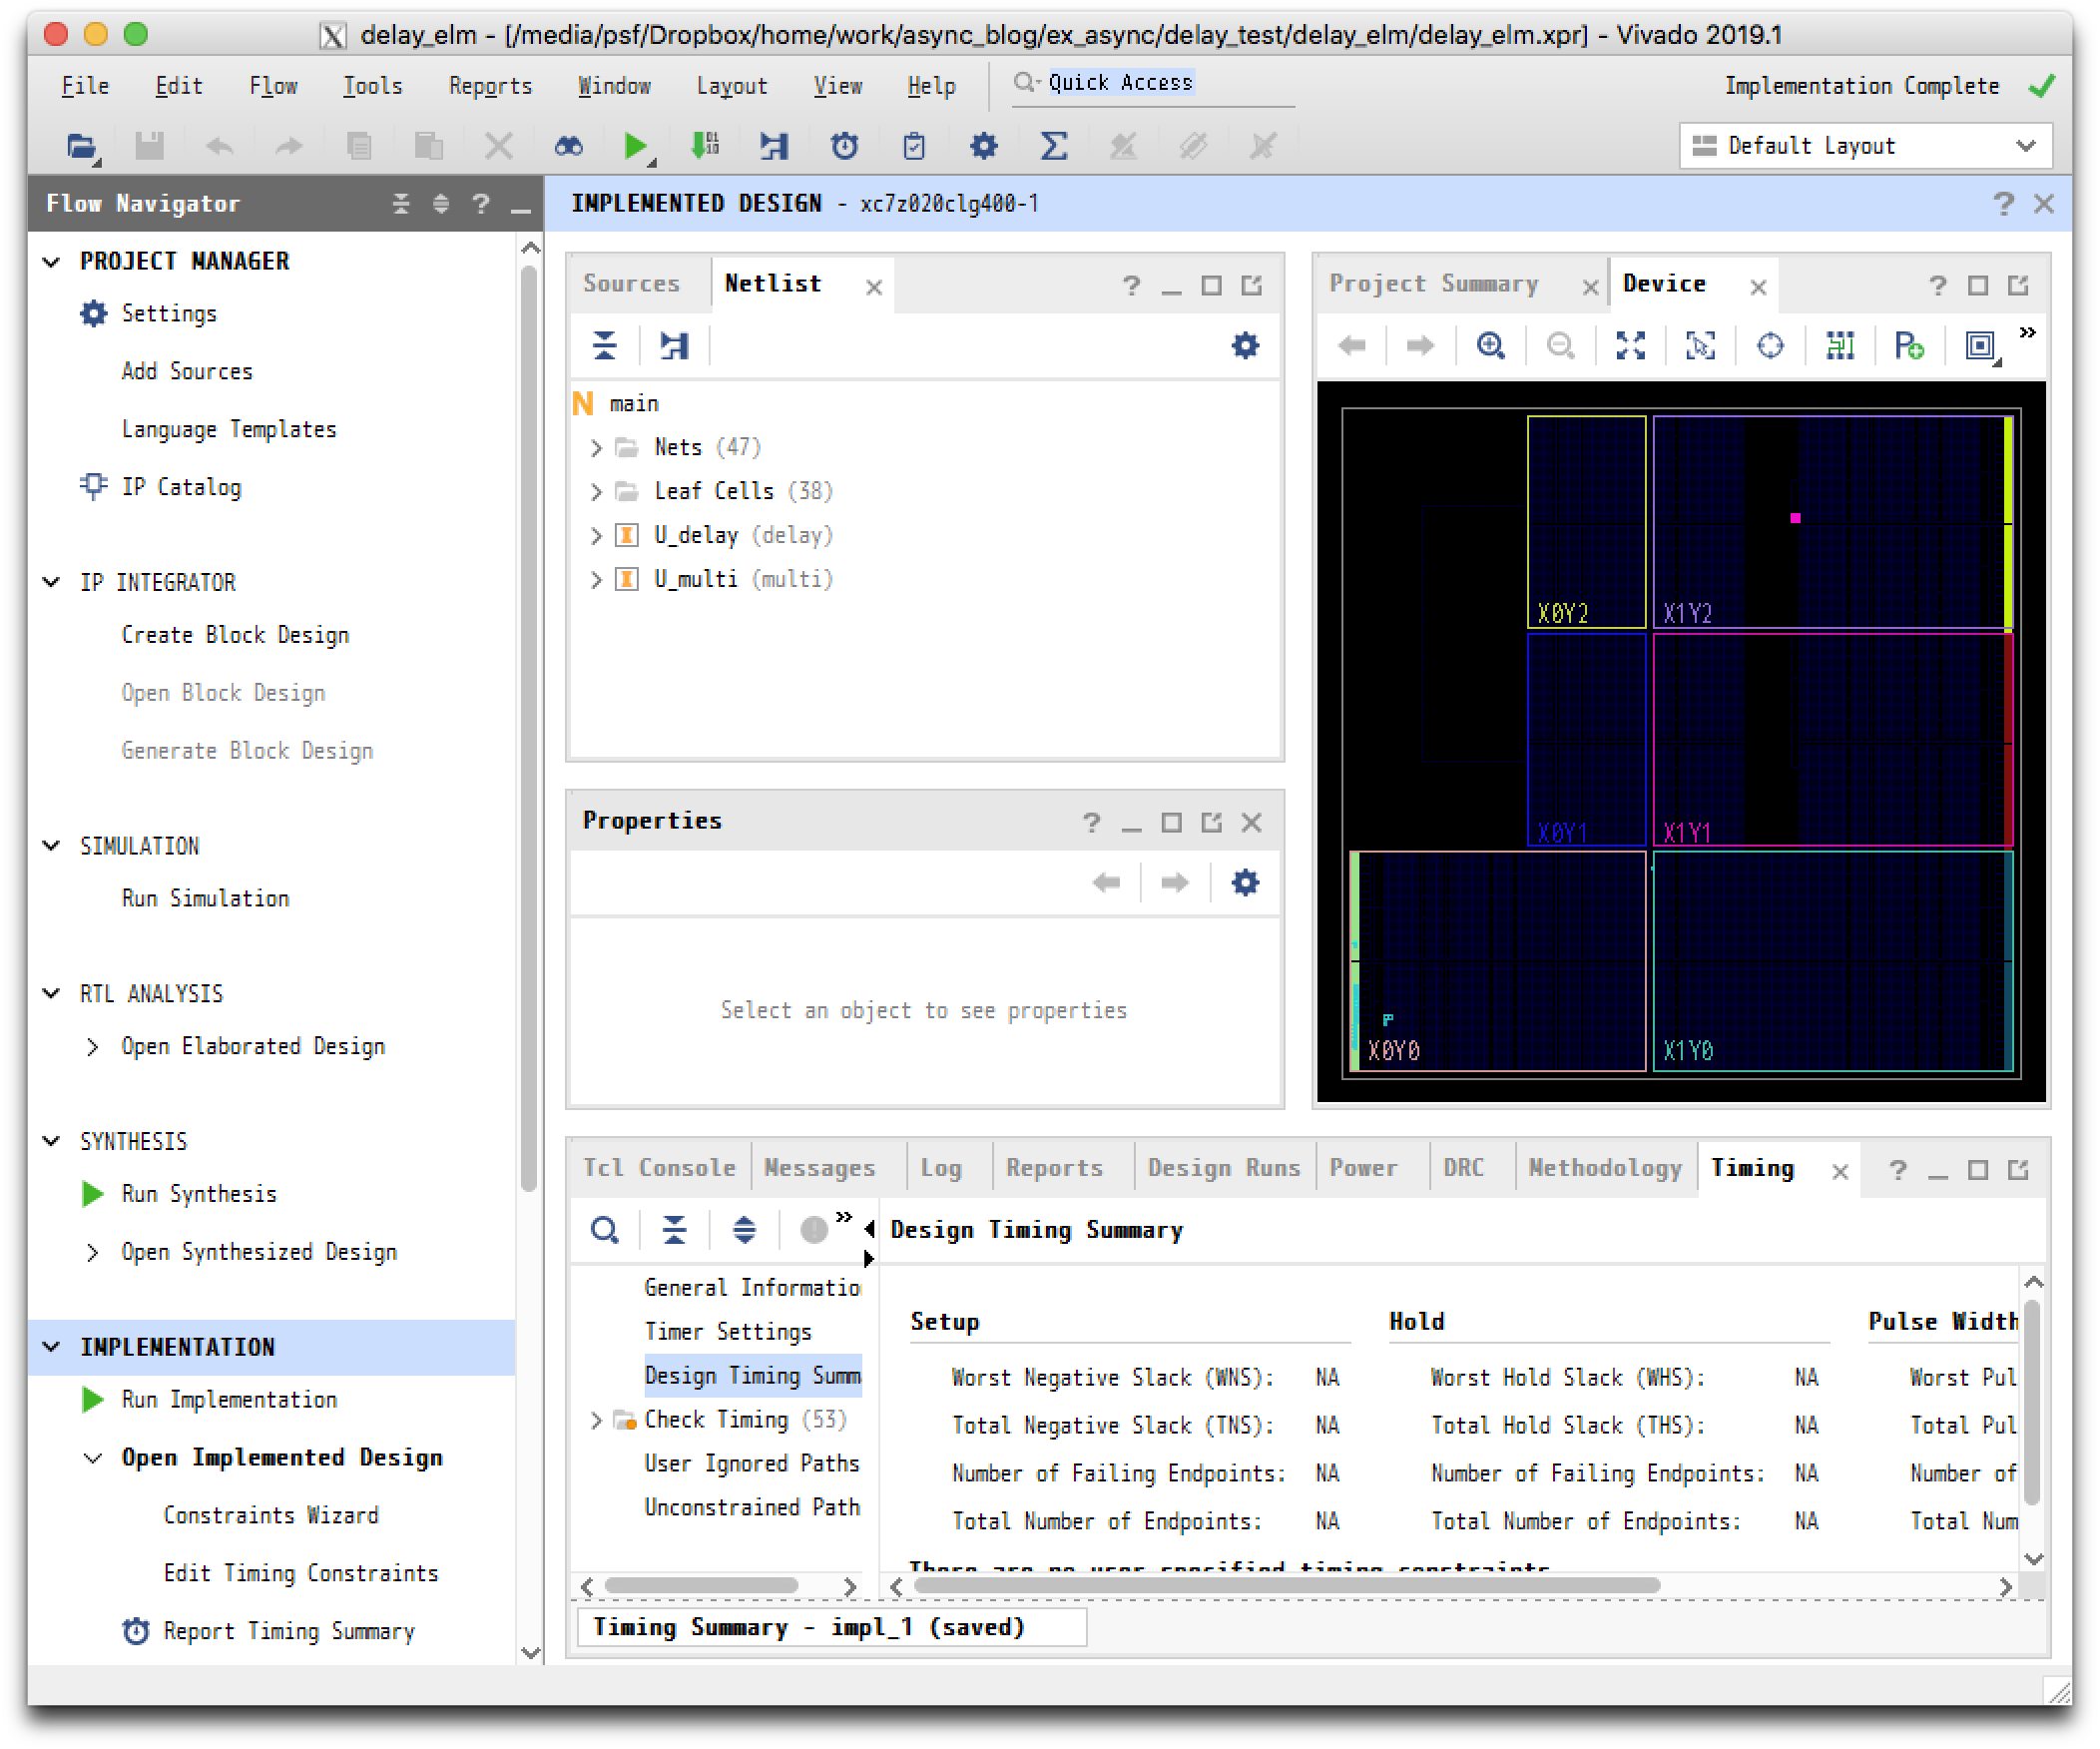Zoom in on the Device view
This screenshot has width=2100, height=1749.
click(1490, 346)
